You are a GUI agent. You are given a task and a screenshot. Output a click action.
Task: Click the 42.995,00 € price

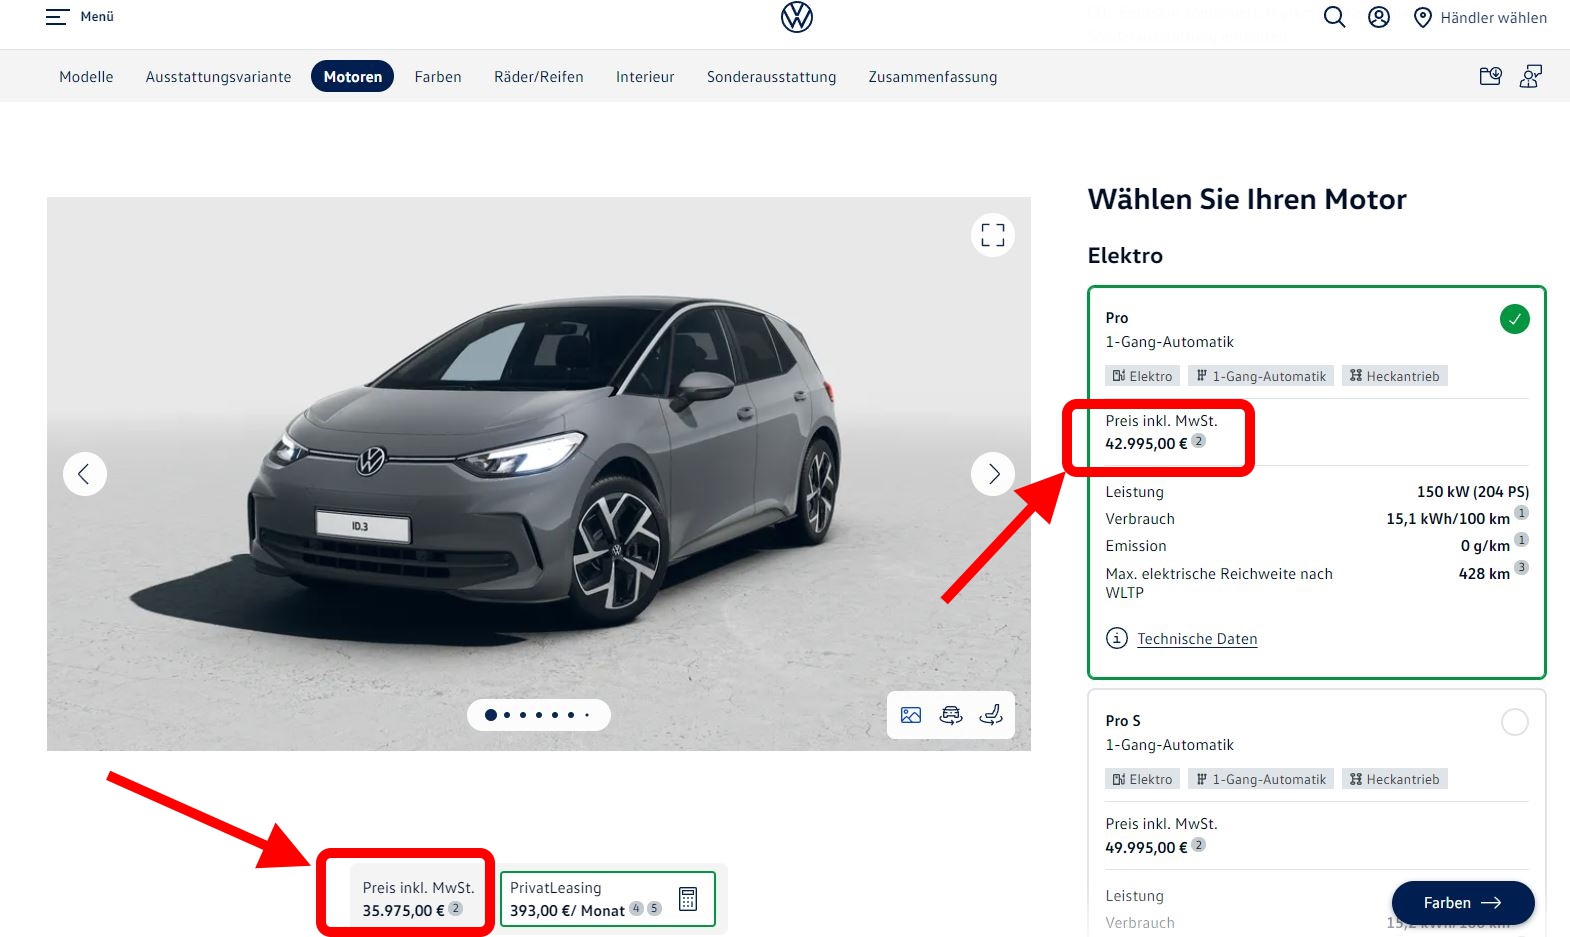click(1146, 444)
